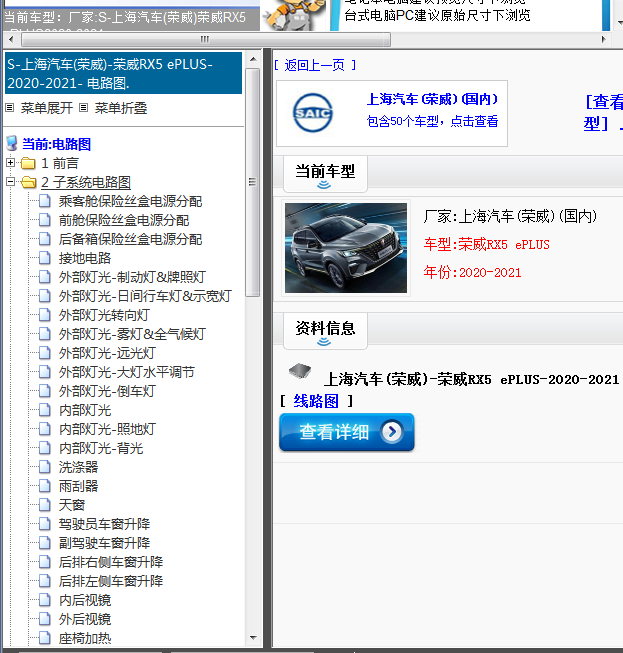Click 车型:荣威RX5 ePLUS red text
Screen dimensions: 623x653
pos(486,244)
